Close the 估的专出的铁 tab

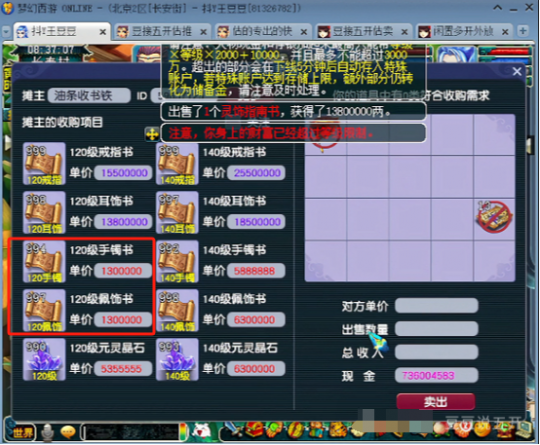(x=304, y=32)
